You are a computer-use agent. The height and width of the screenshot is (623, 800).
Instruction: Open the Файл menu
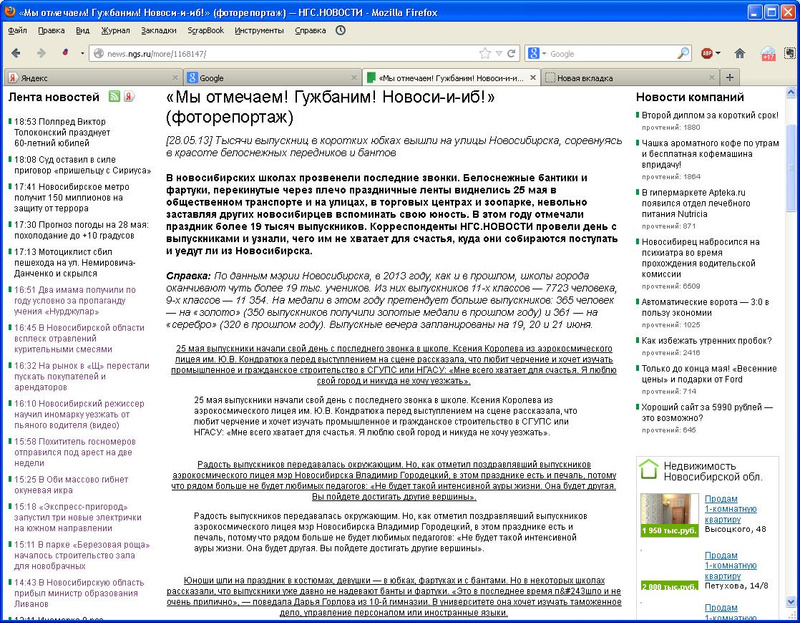click(x=17, y=31)
